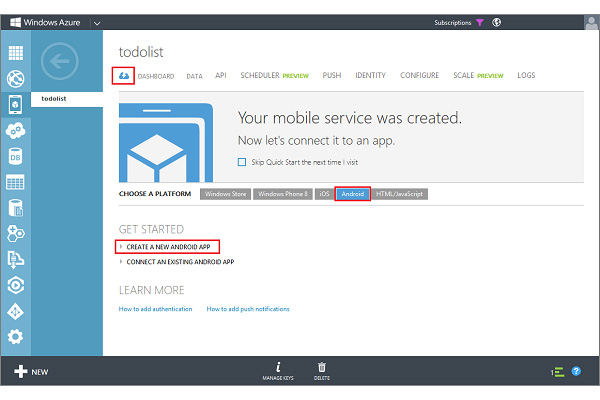
Task: Open the Scale Preview tab
Action: click(x=478, y=75)
